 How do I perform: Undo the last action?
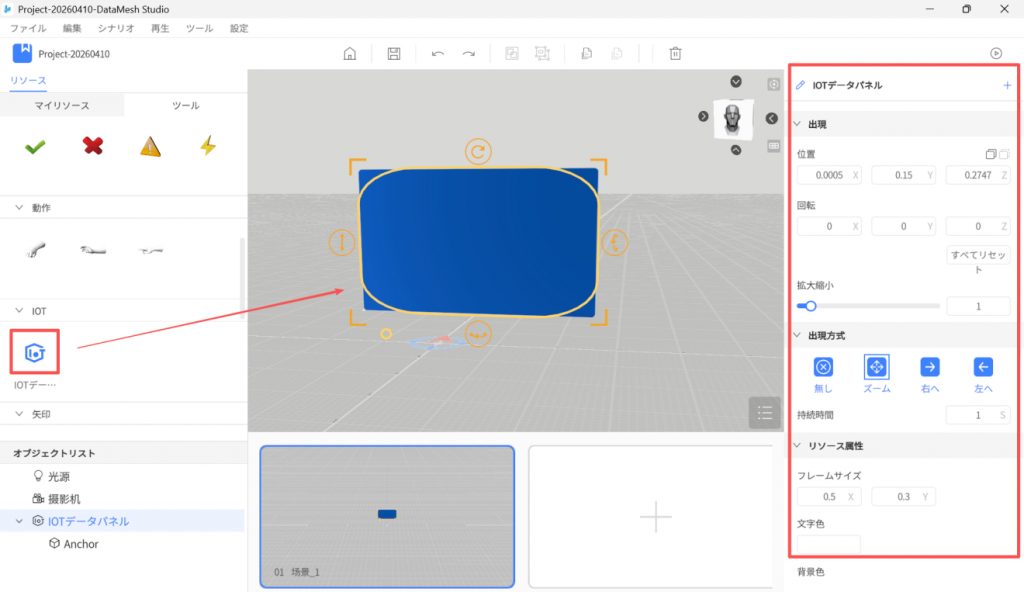click(437, 54)
